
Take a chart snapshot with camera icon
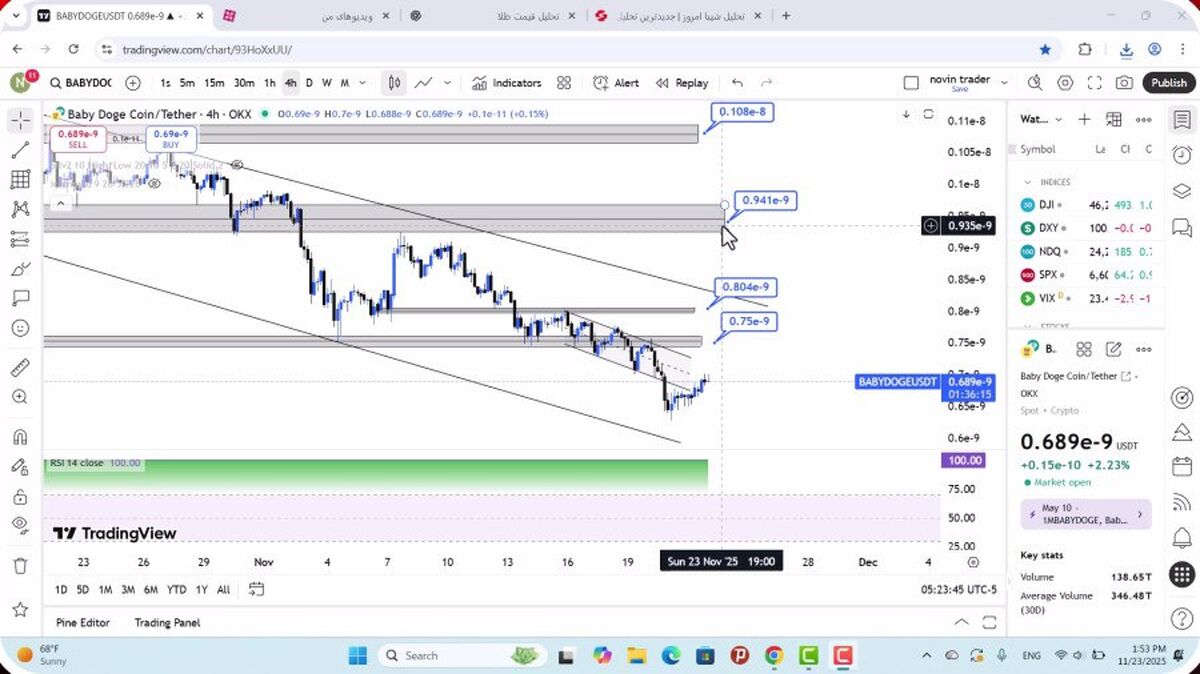pyautogui.click(x=1125, y=83)
